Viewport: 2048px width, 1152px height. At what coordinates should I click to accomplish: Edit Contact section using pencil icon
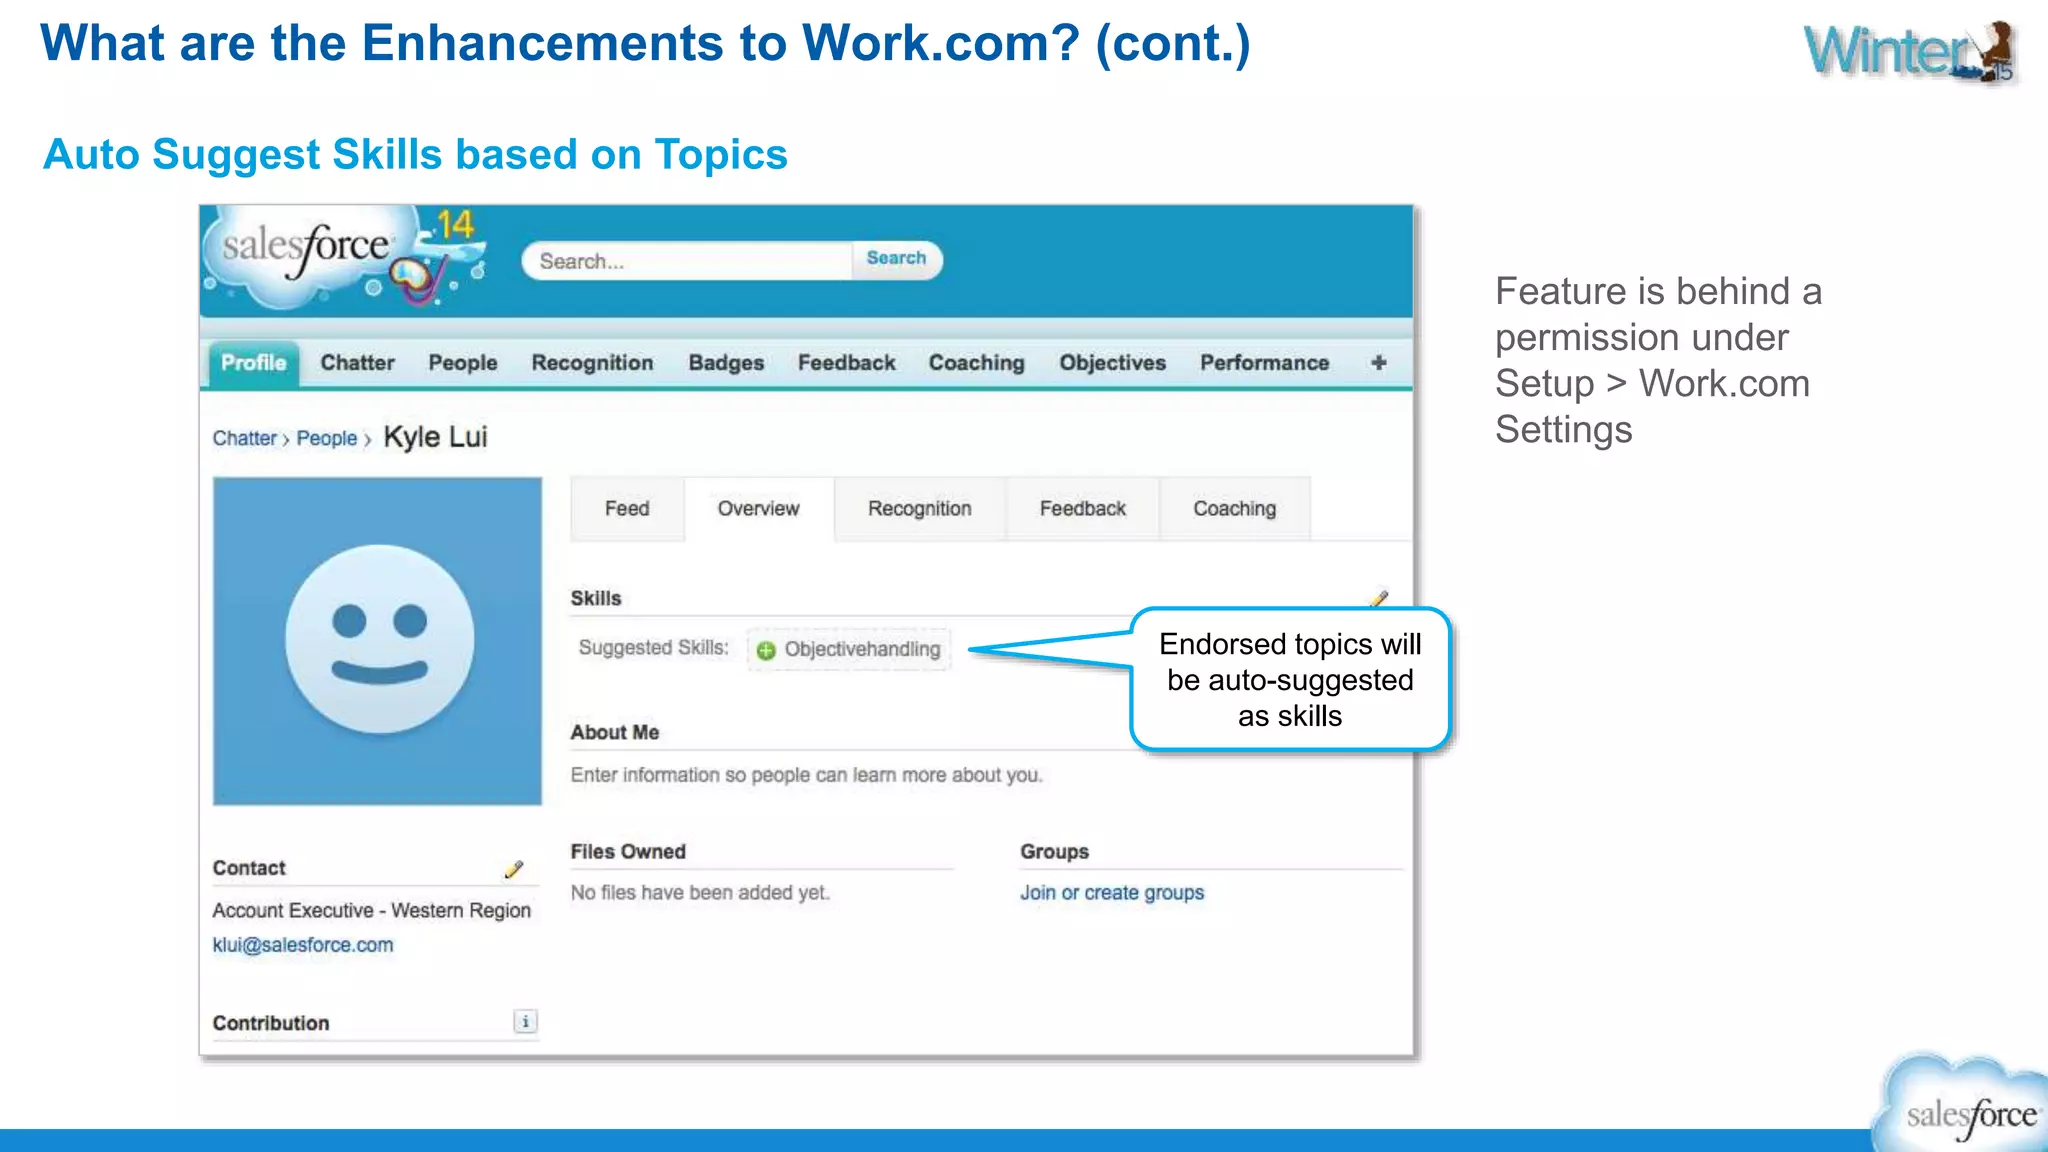click(514, 869)
